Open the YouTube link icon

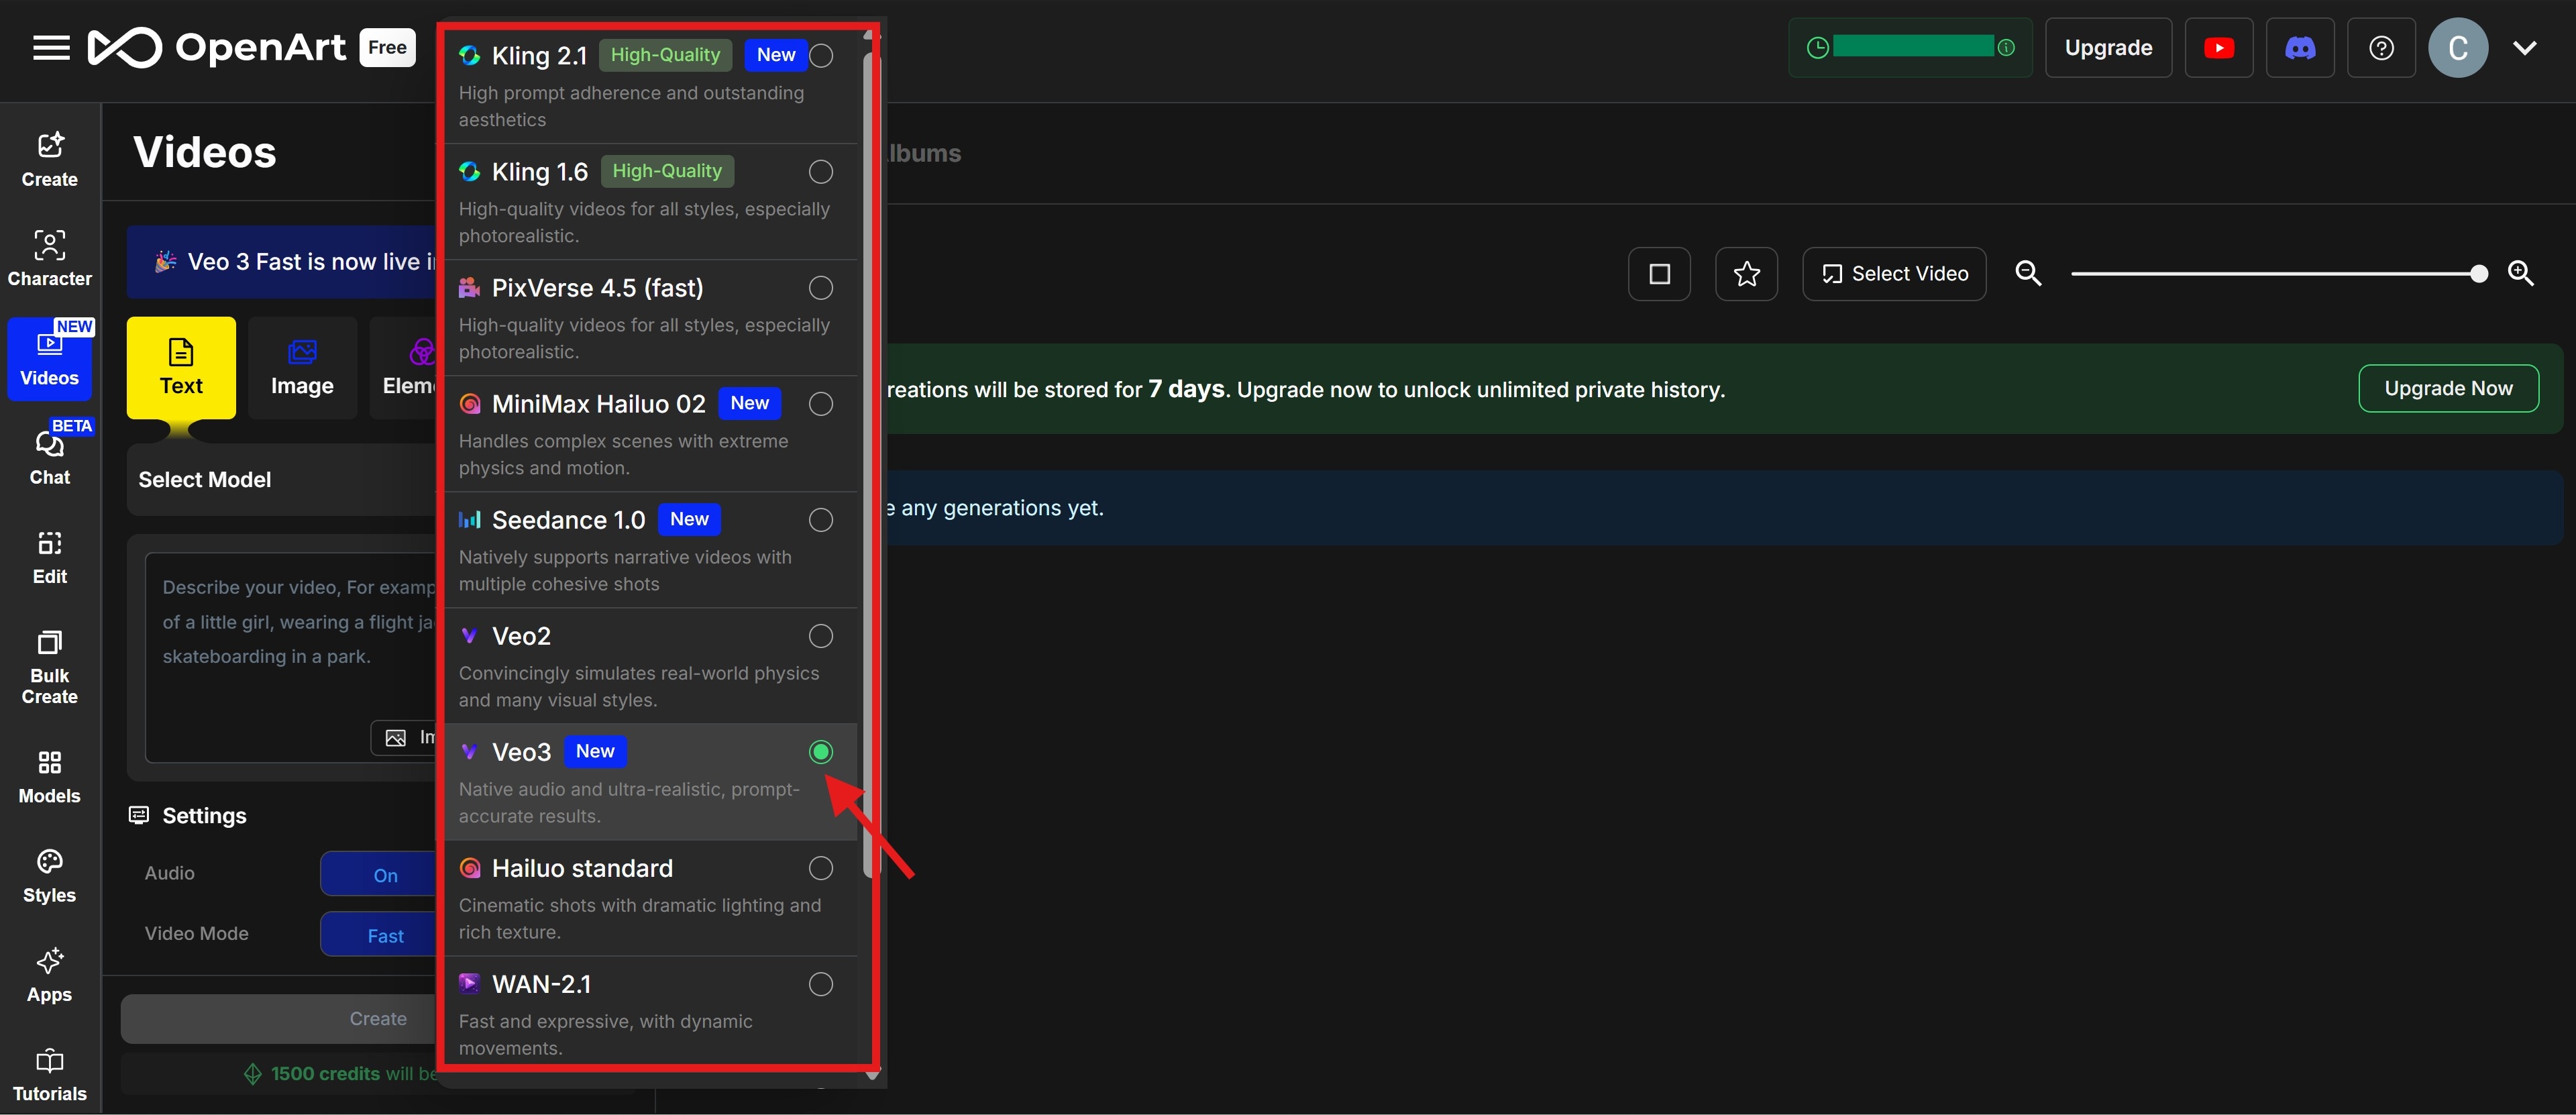point(2218,47)
